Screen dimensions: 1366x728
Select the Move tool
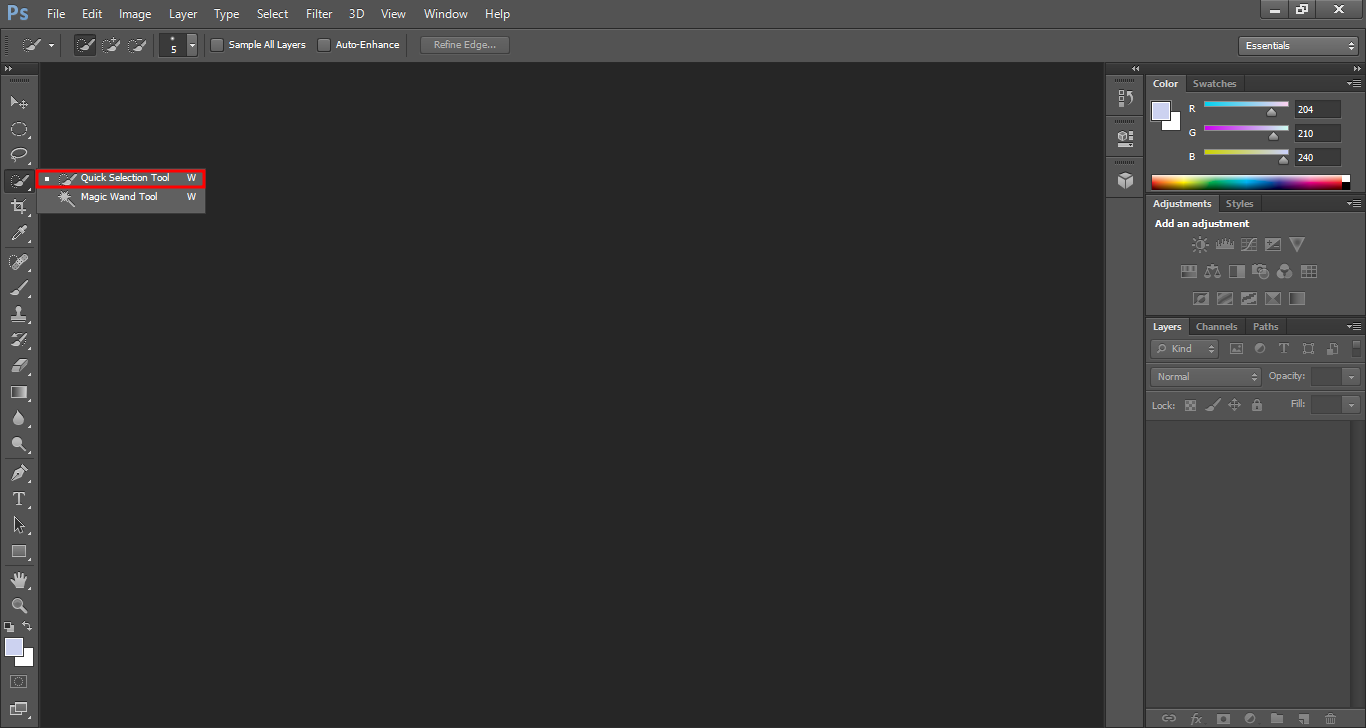(18, 102)
